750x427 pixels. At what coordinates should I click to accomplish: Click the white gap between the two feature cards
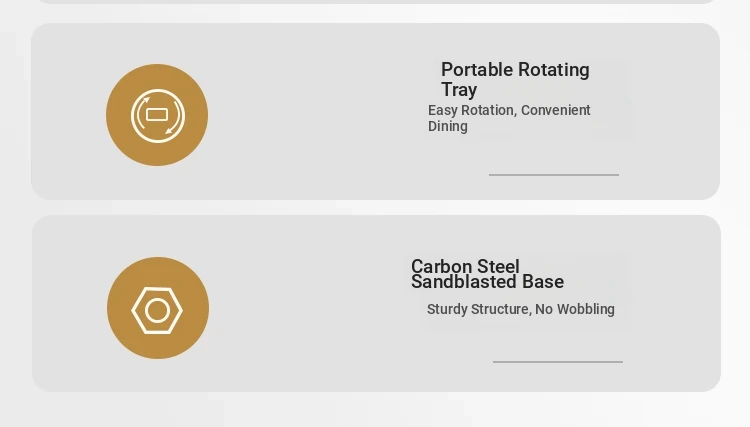click(x=375, y=208)
